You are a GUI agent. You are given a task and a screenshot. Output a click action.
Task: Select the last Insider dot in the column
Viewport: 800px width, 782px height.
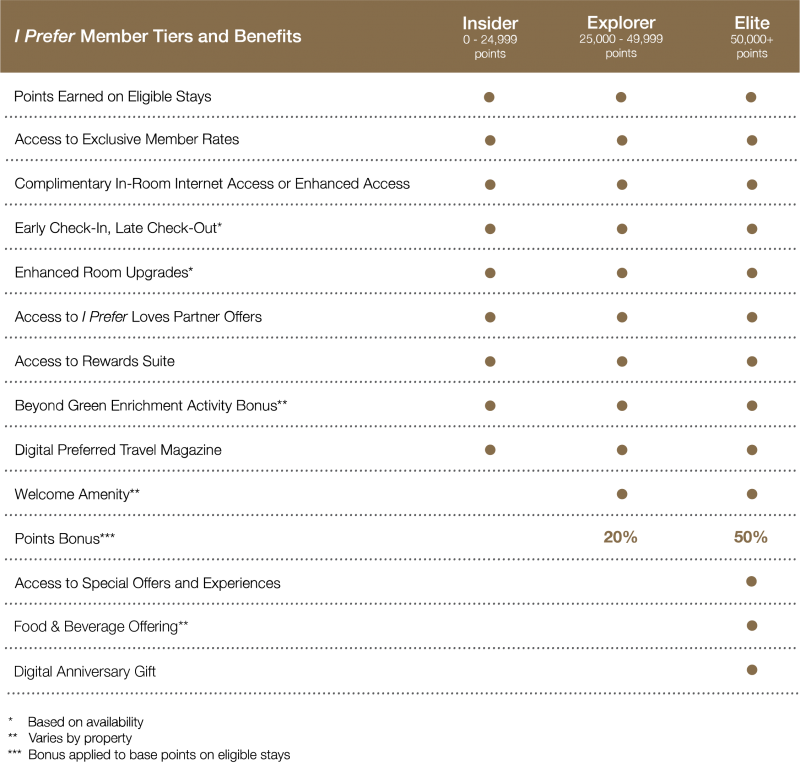(490, 449)
